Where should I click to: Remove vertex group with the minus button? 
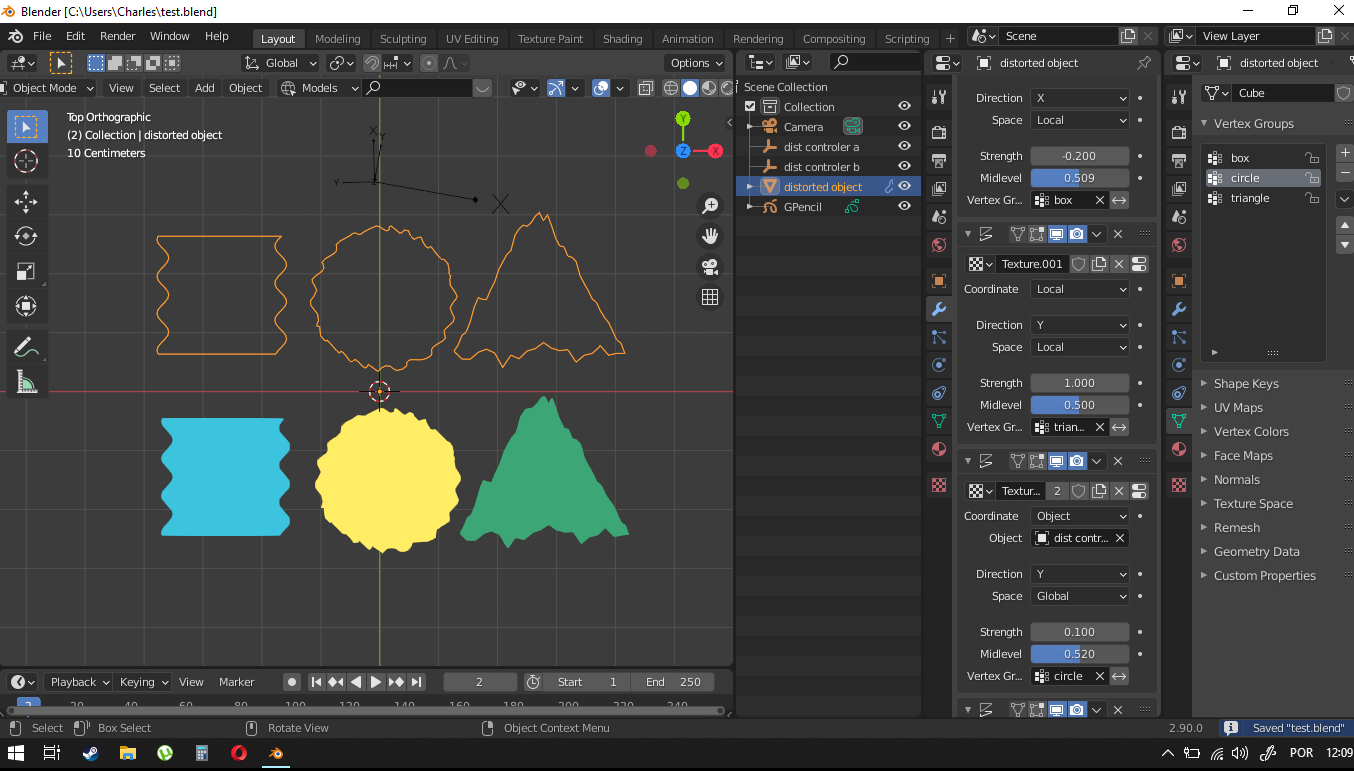(1345, 173)
